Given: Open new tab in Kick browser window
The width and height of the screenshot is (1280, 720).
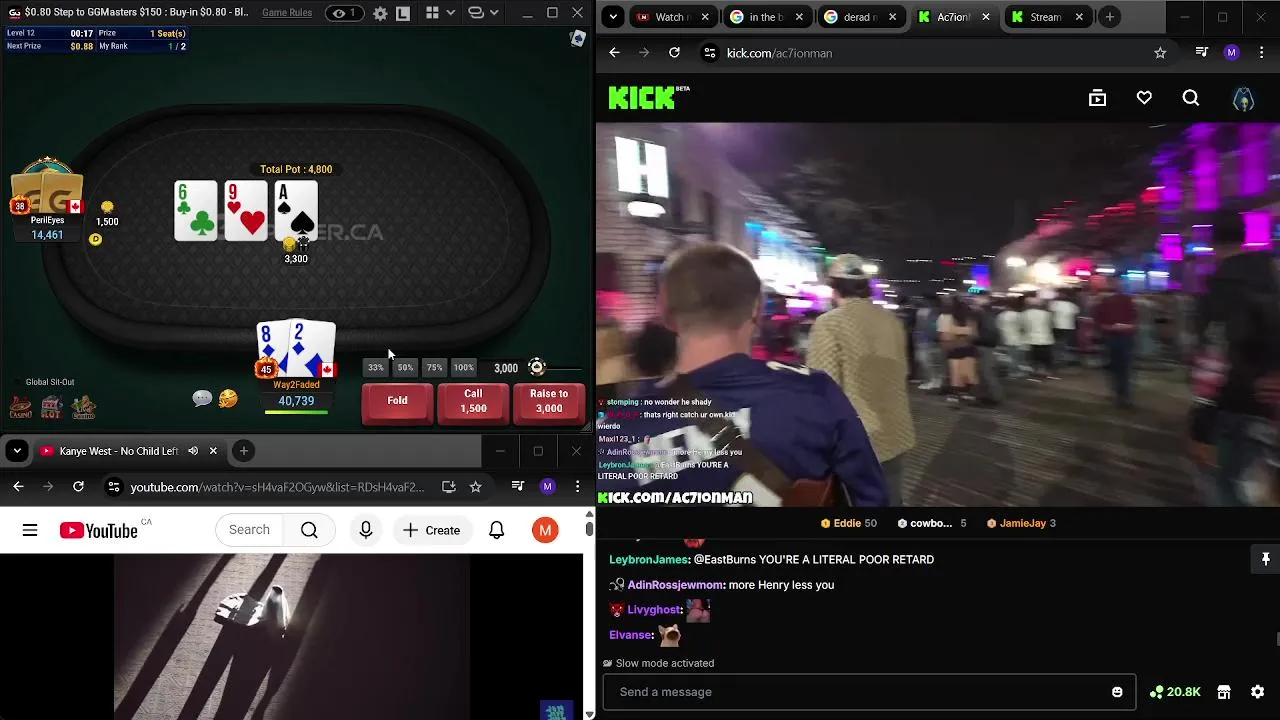Looking at the screenshot, I should point(1109,17).
